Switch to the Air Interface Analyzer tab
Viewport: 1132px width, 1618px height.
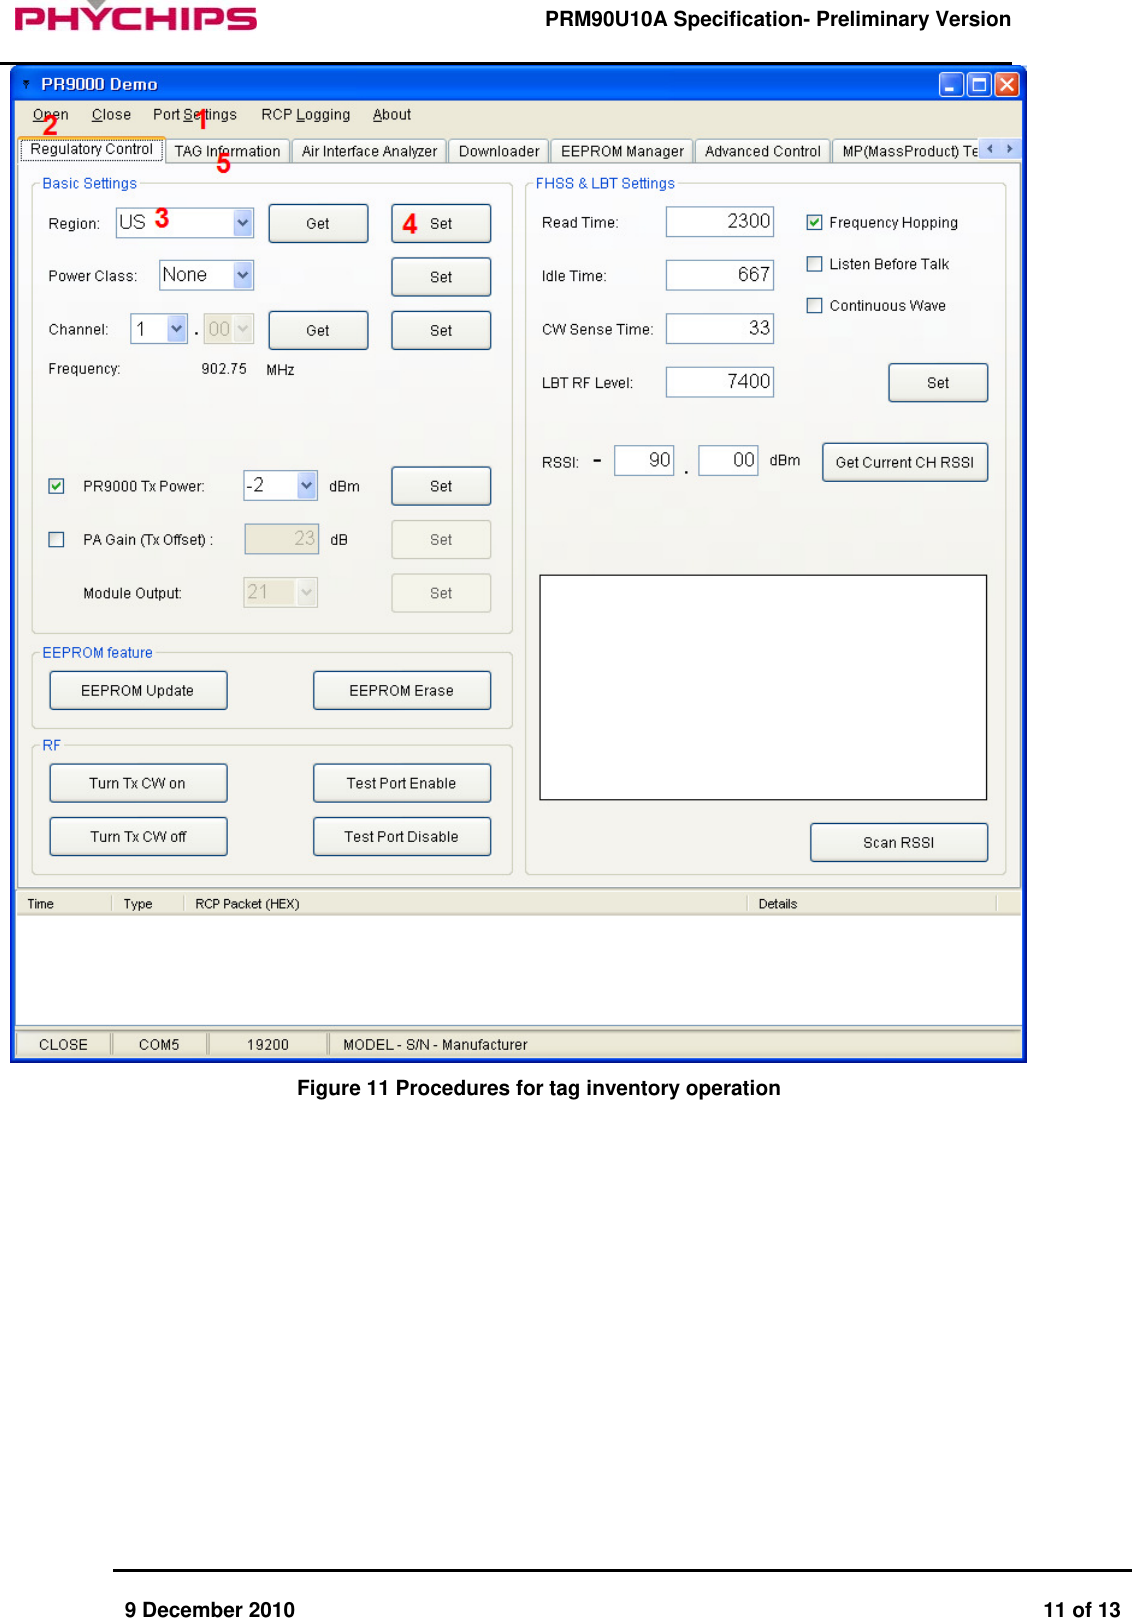click(x=369, y=151)
